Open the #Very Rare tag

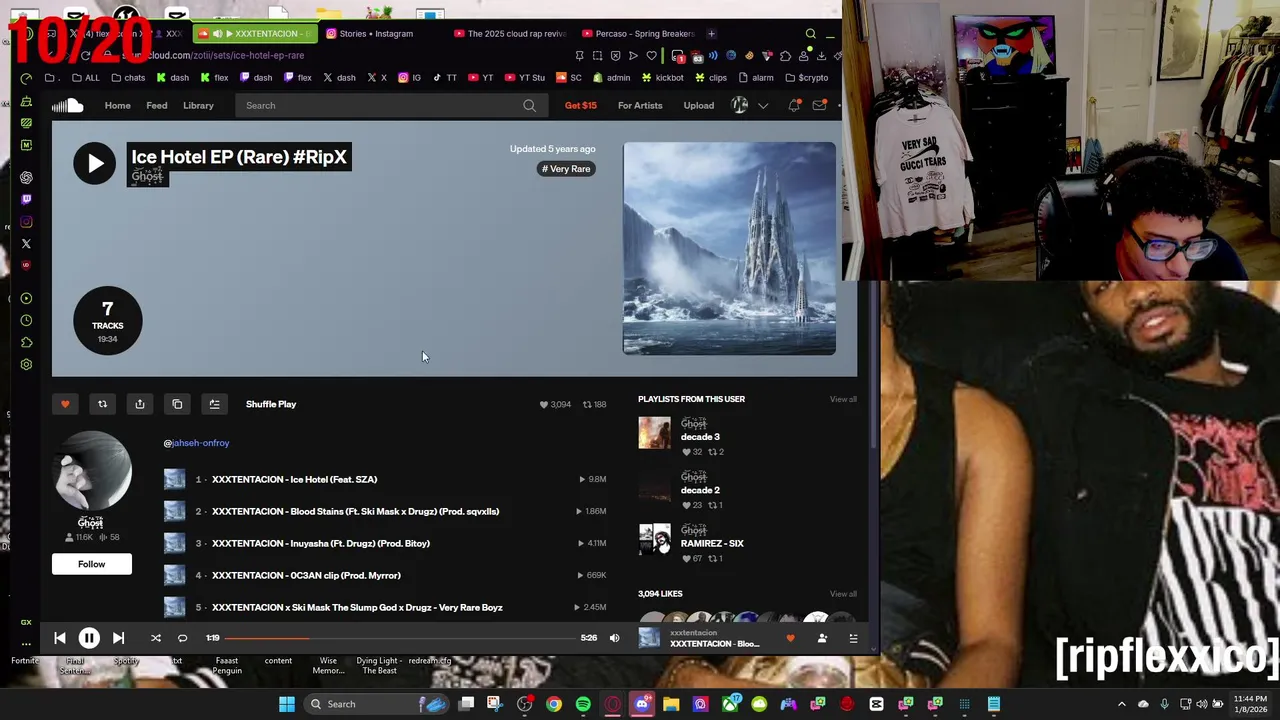point(566,169)
